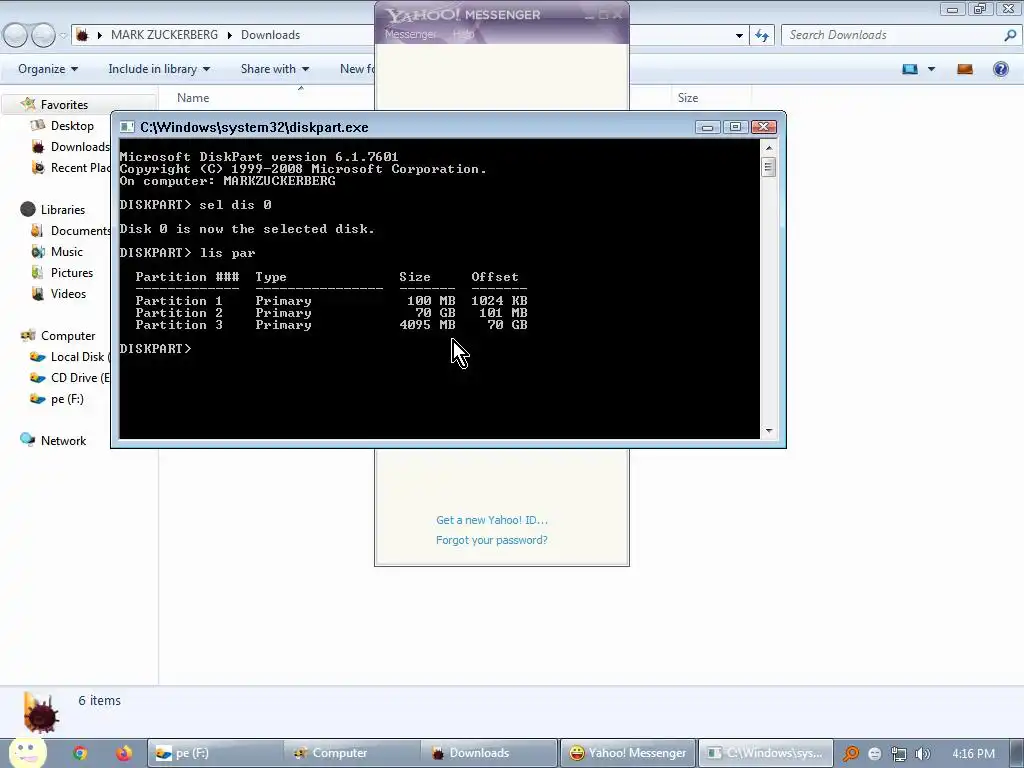Open Recent Places in Favorites

[80, 168]
